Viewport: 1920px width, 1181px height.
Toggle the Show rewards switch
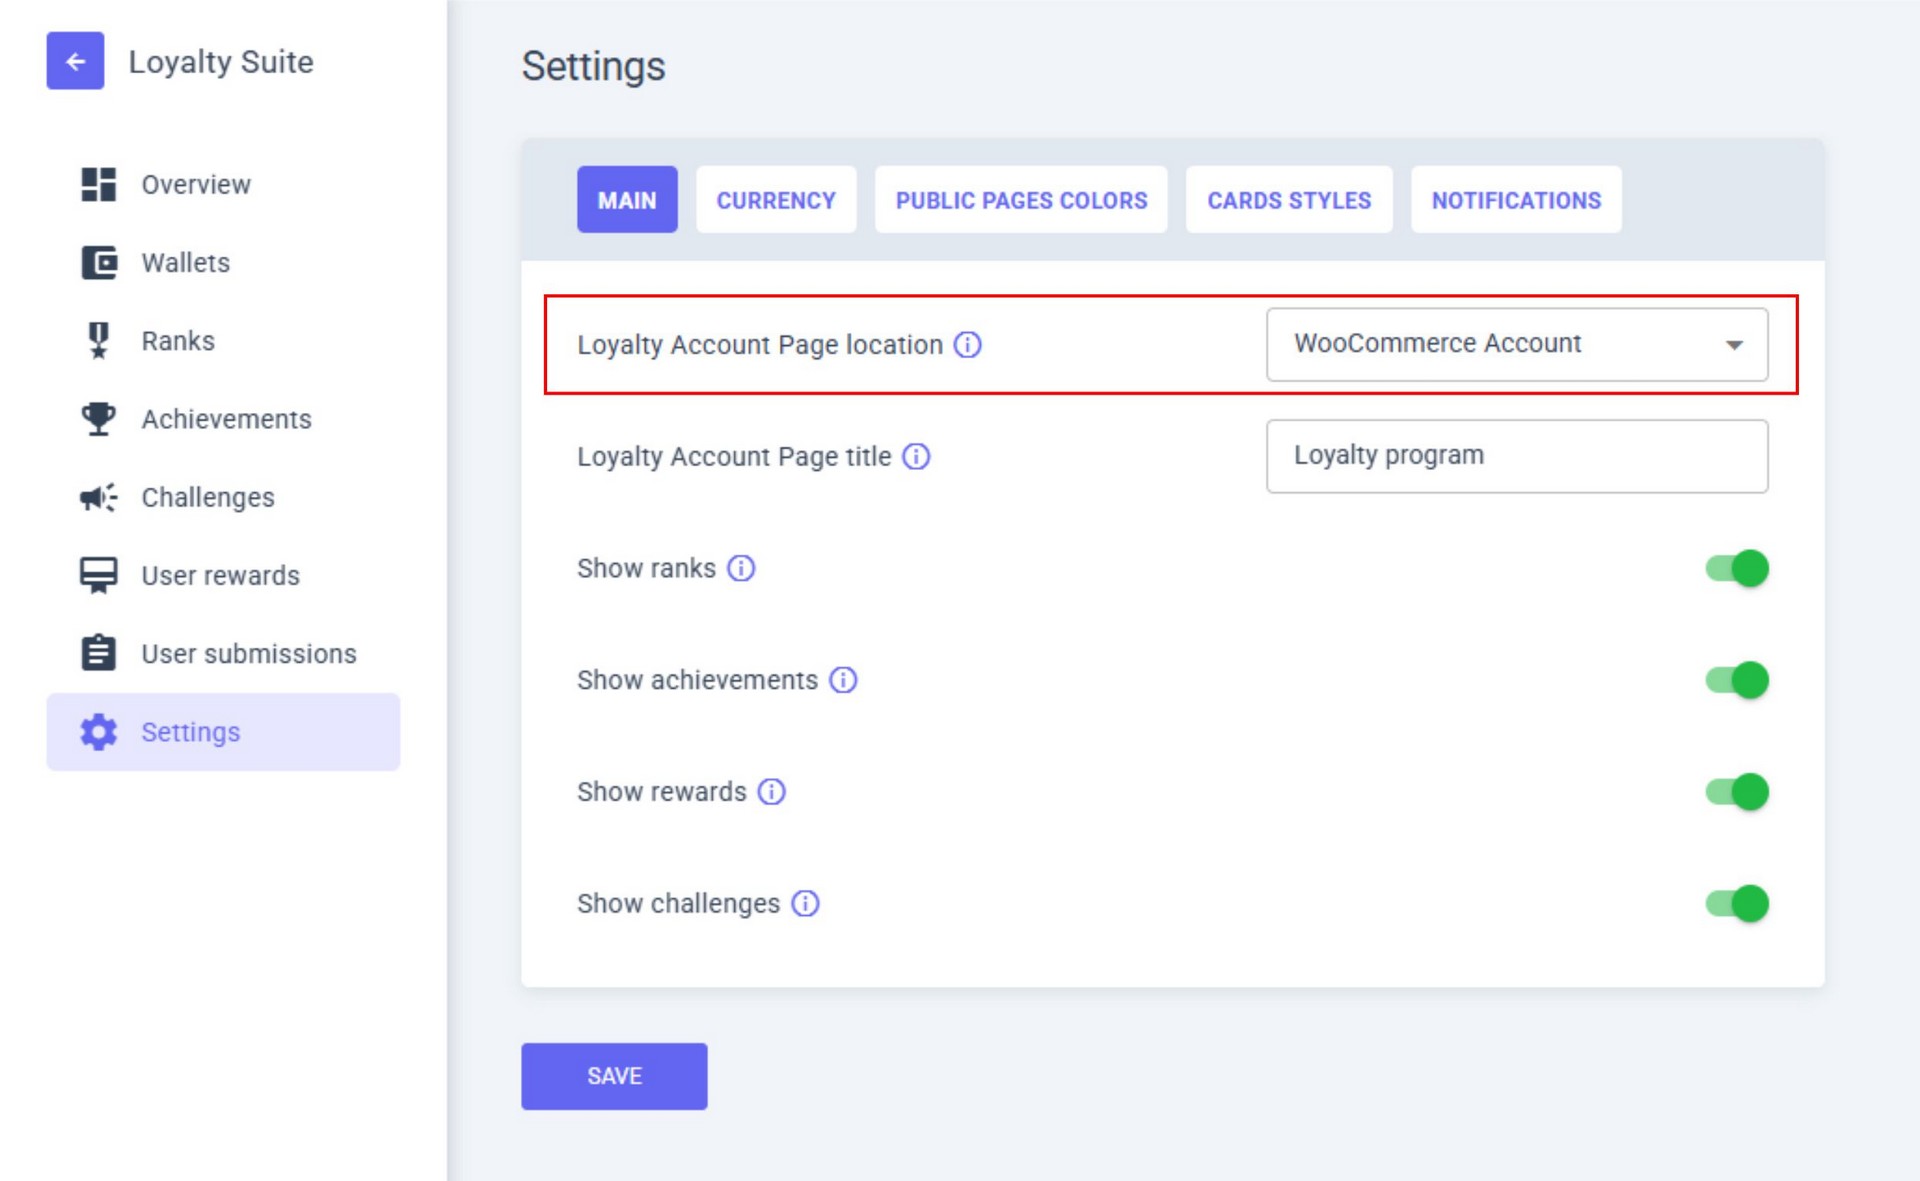[x=1737, y=792]
